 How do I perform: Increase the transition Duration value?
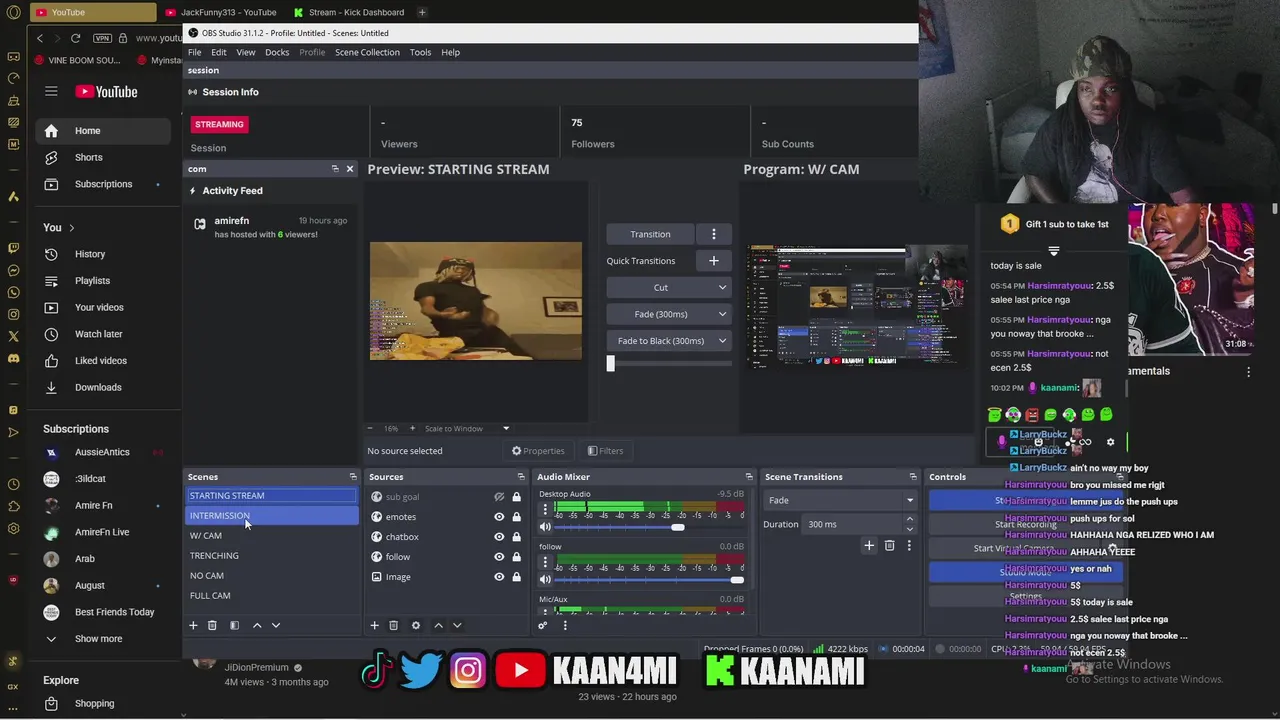tap(909, 519)
